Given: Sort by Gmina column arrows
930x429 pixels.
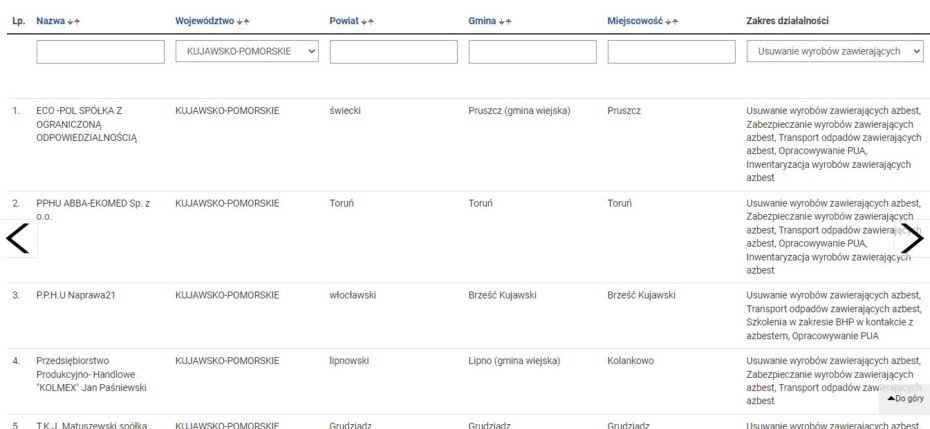Looking at the screenshot, I should coord(506,21).
